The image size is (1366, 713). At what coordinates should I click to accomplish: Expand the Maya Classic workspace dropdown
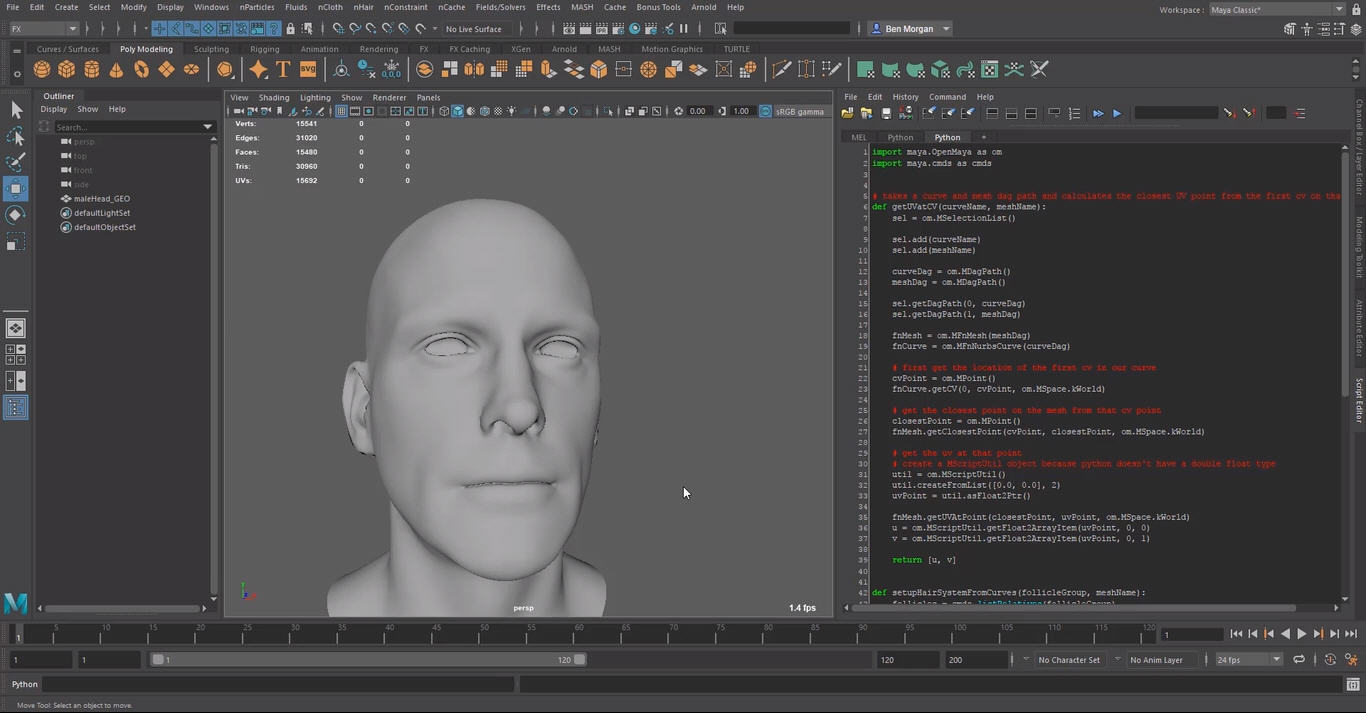[1277, 9]
